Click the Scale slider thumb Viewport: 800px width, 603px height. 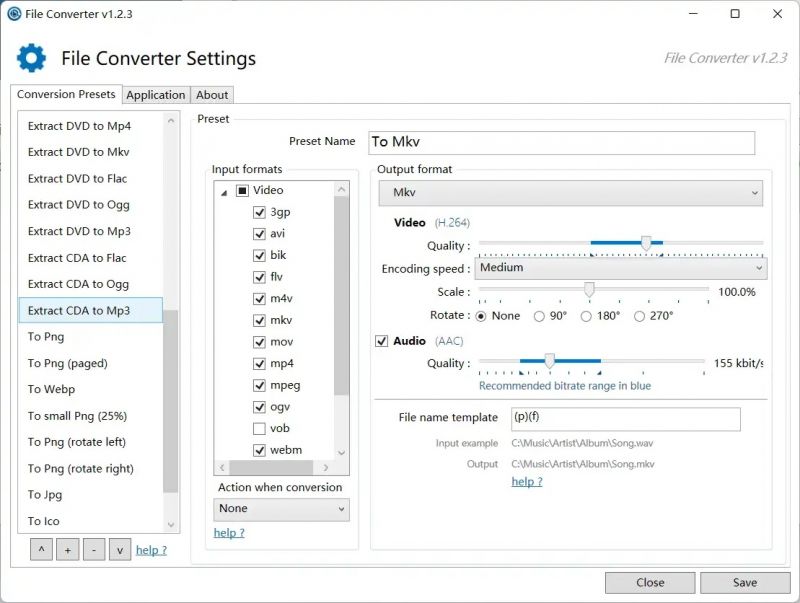(589, 289)
